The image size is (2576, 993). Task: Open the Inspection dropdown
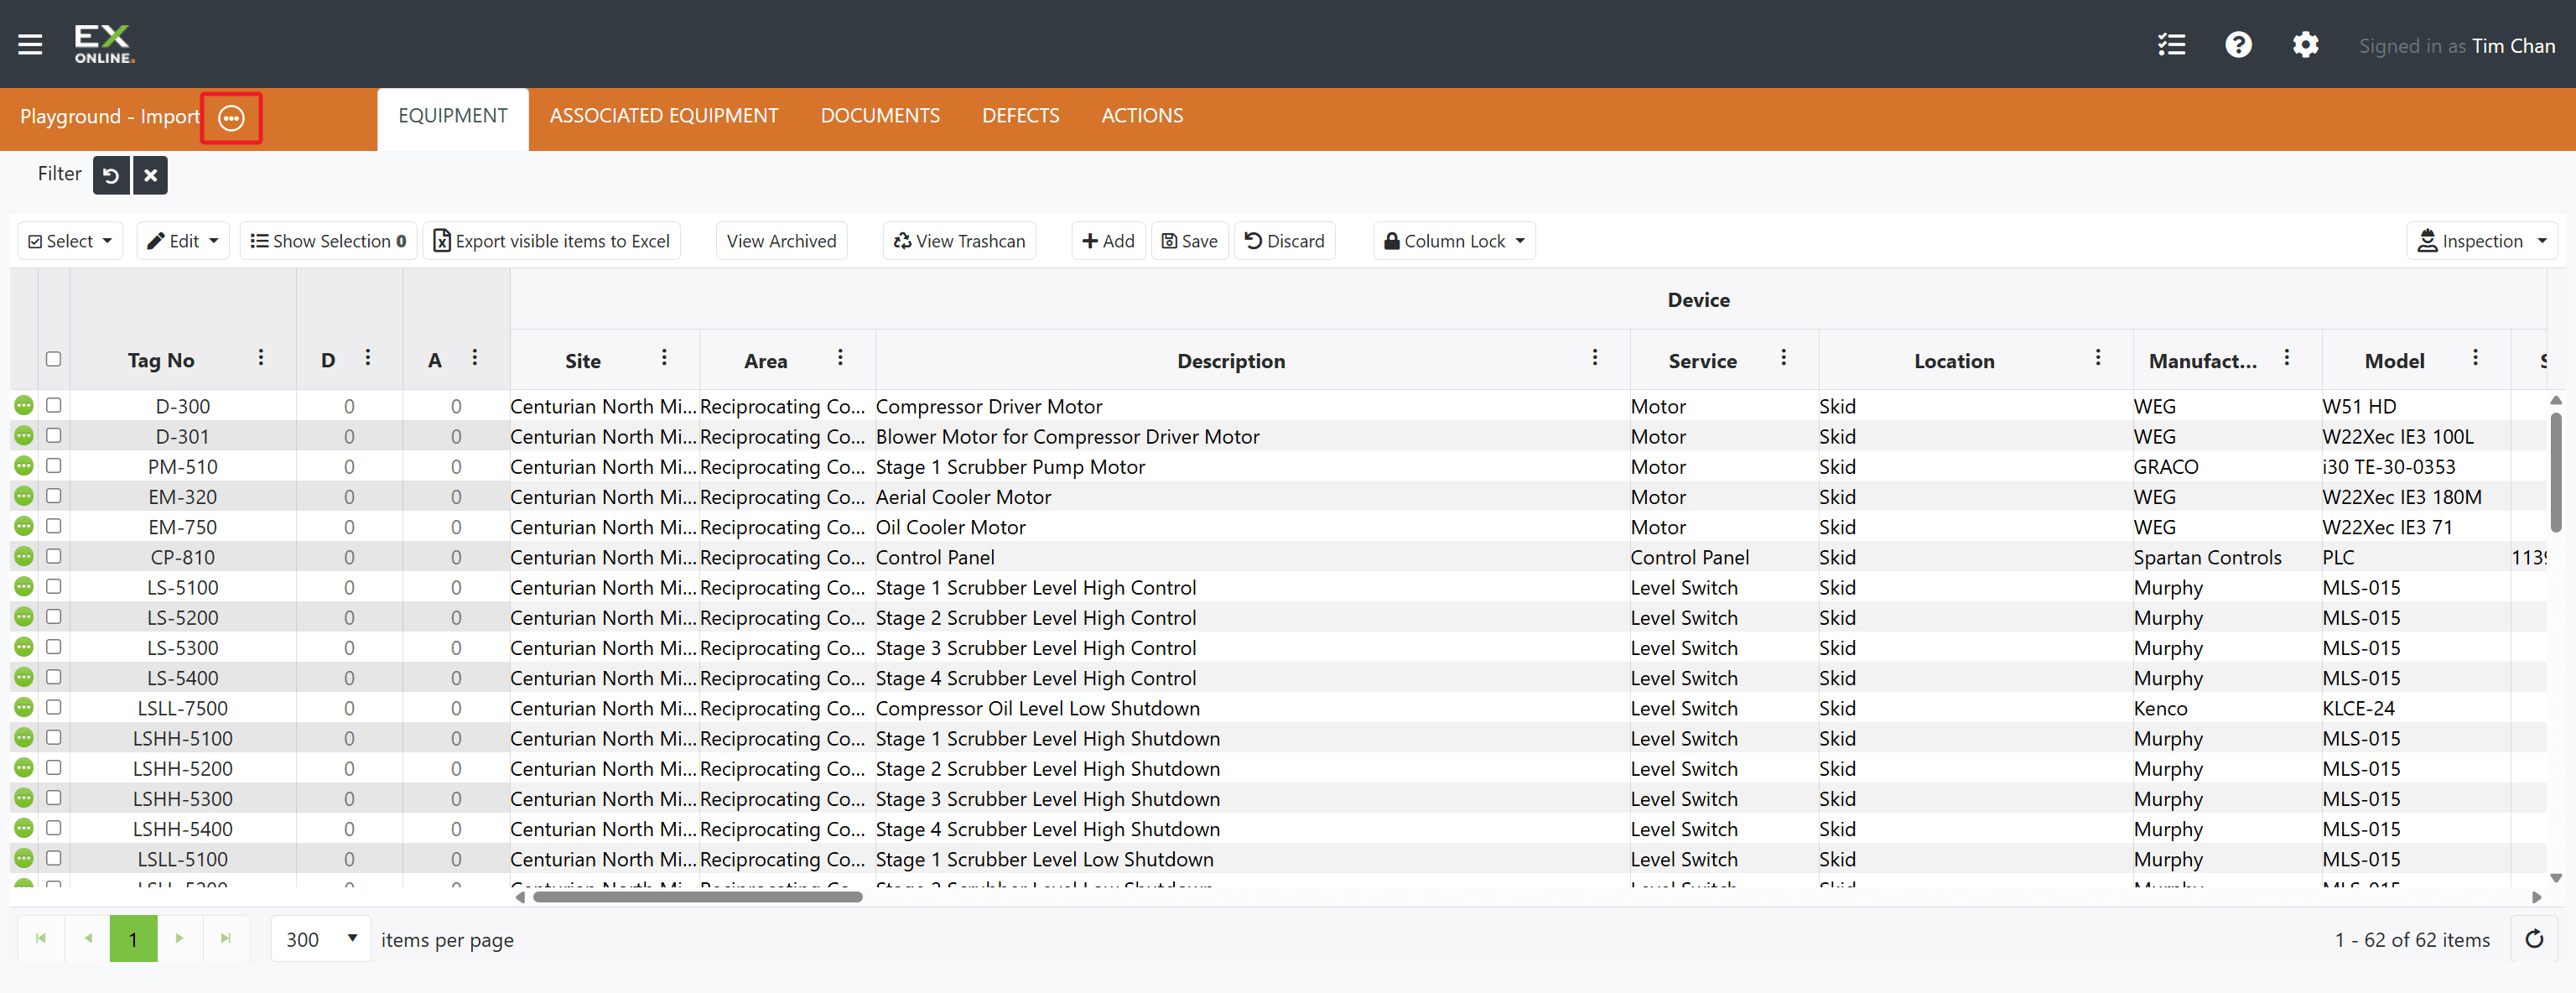2481,242
